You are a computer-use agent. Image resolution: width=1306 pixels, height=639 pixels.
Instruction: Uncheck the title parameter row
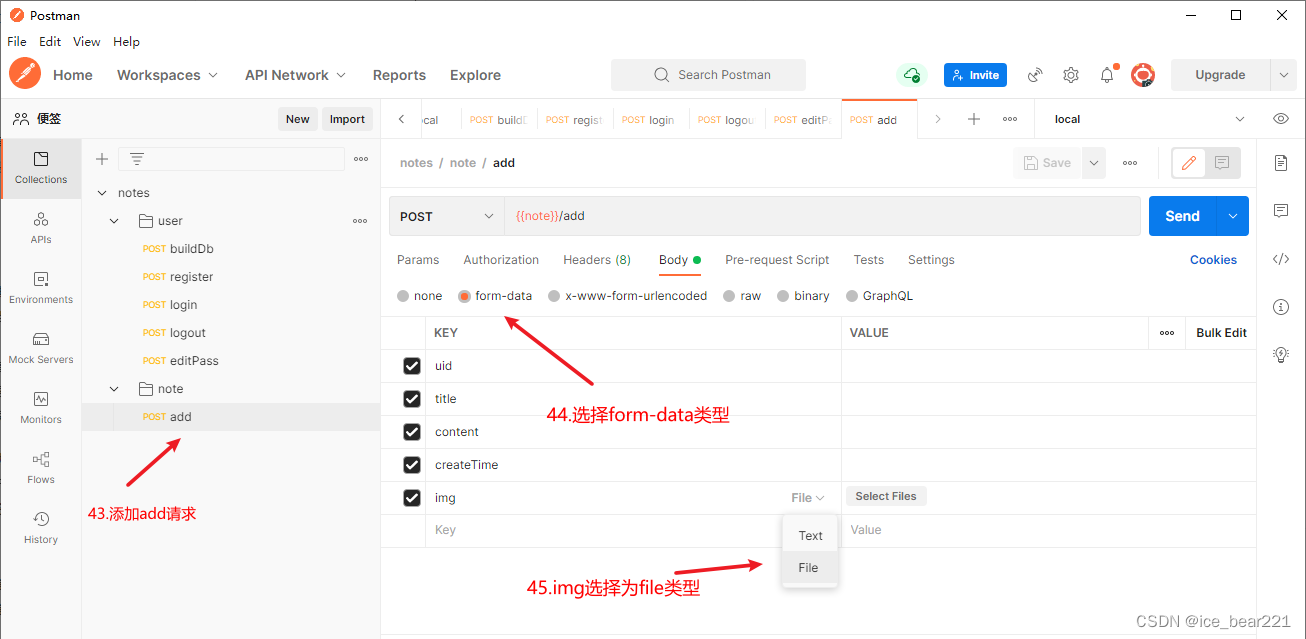tap(411, 399)
